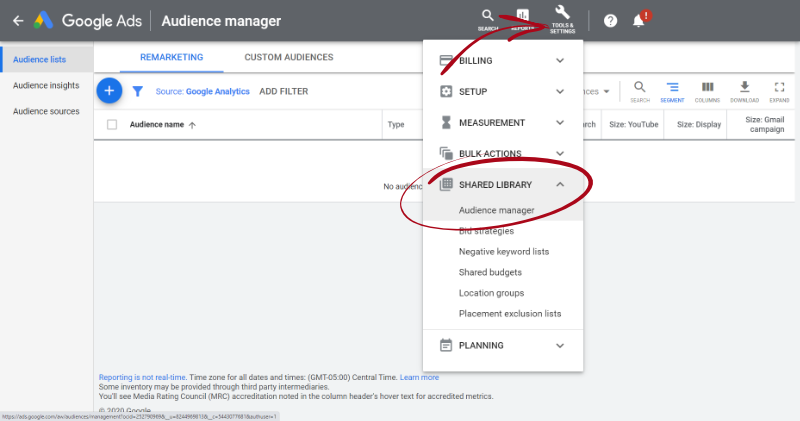Click the Planning calendar icon

click(446, 345)
